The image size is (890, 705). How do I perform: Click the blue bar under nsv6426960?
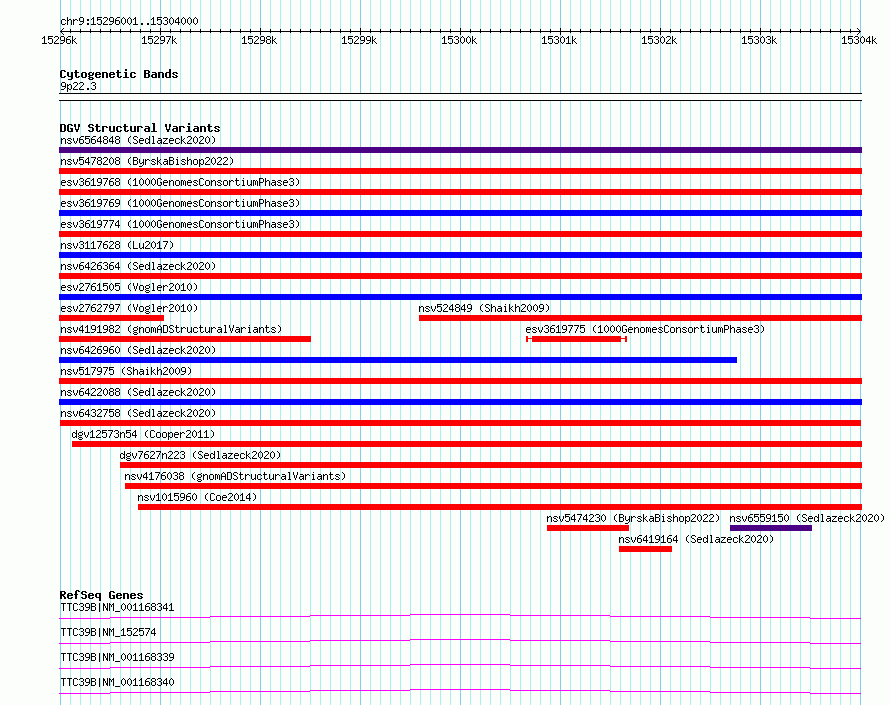398,360
